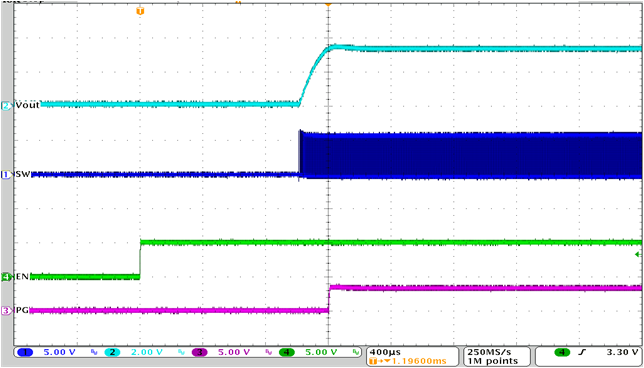
Task: Click the channel 1 badge in readout bar
Action: (x=25, y=352)
